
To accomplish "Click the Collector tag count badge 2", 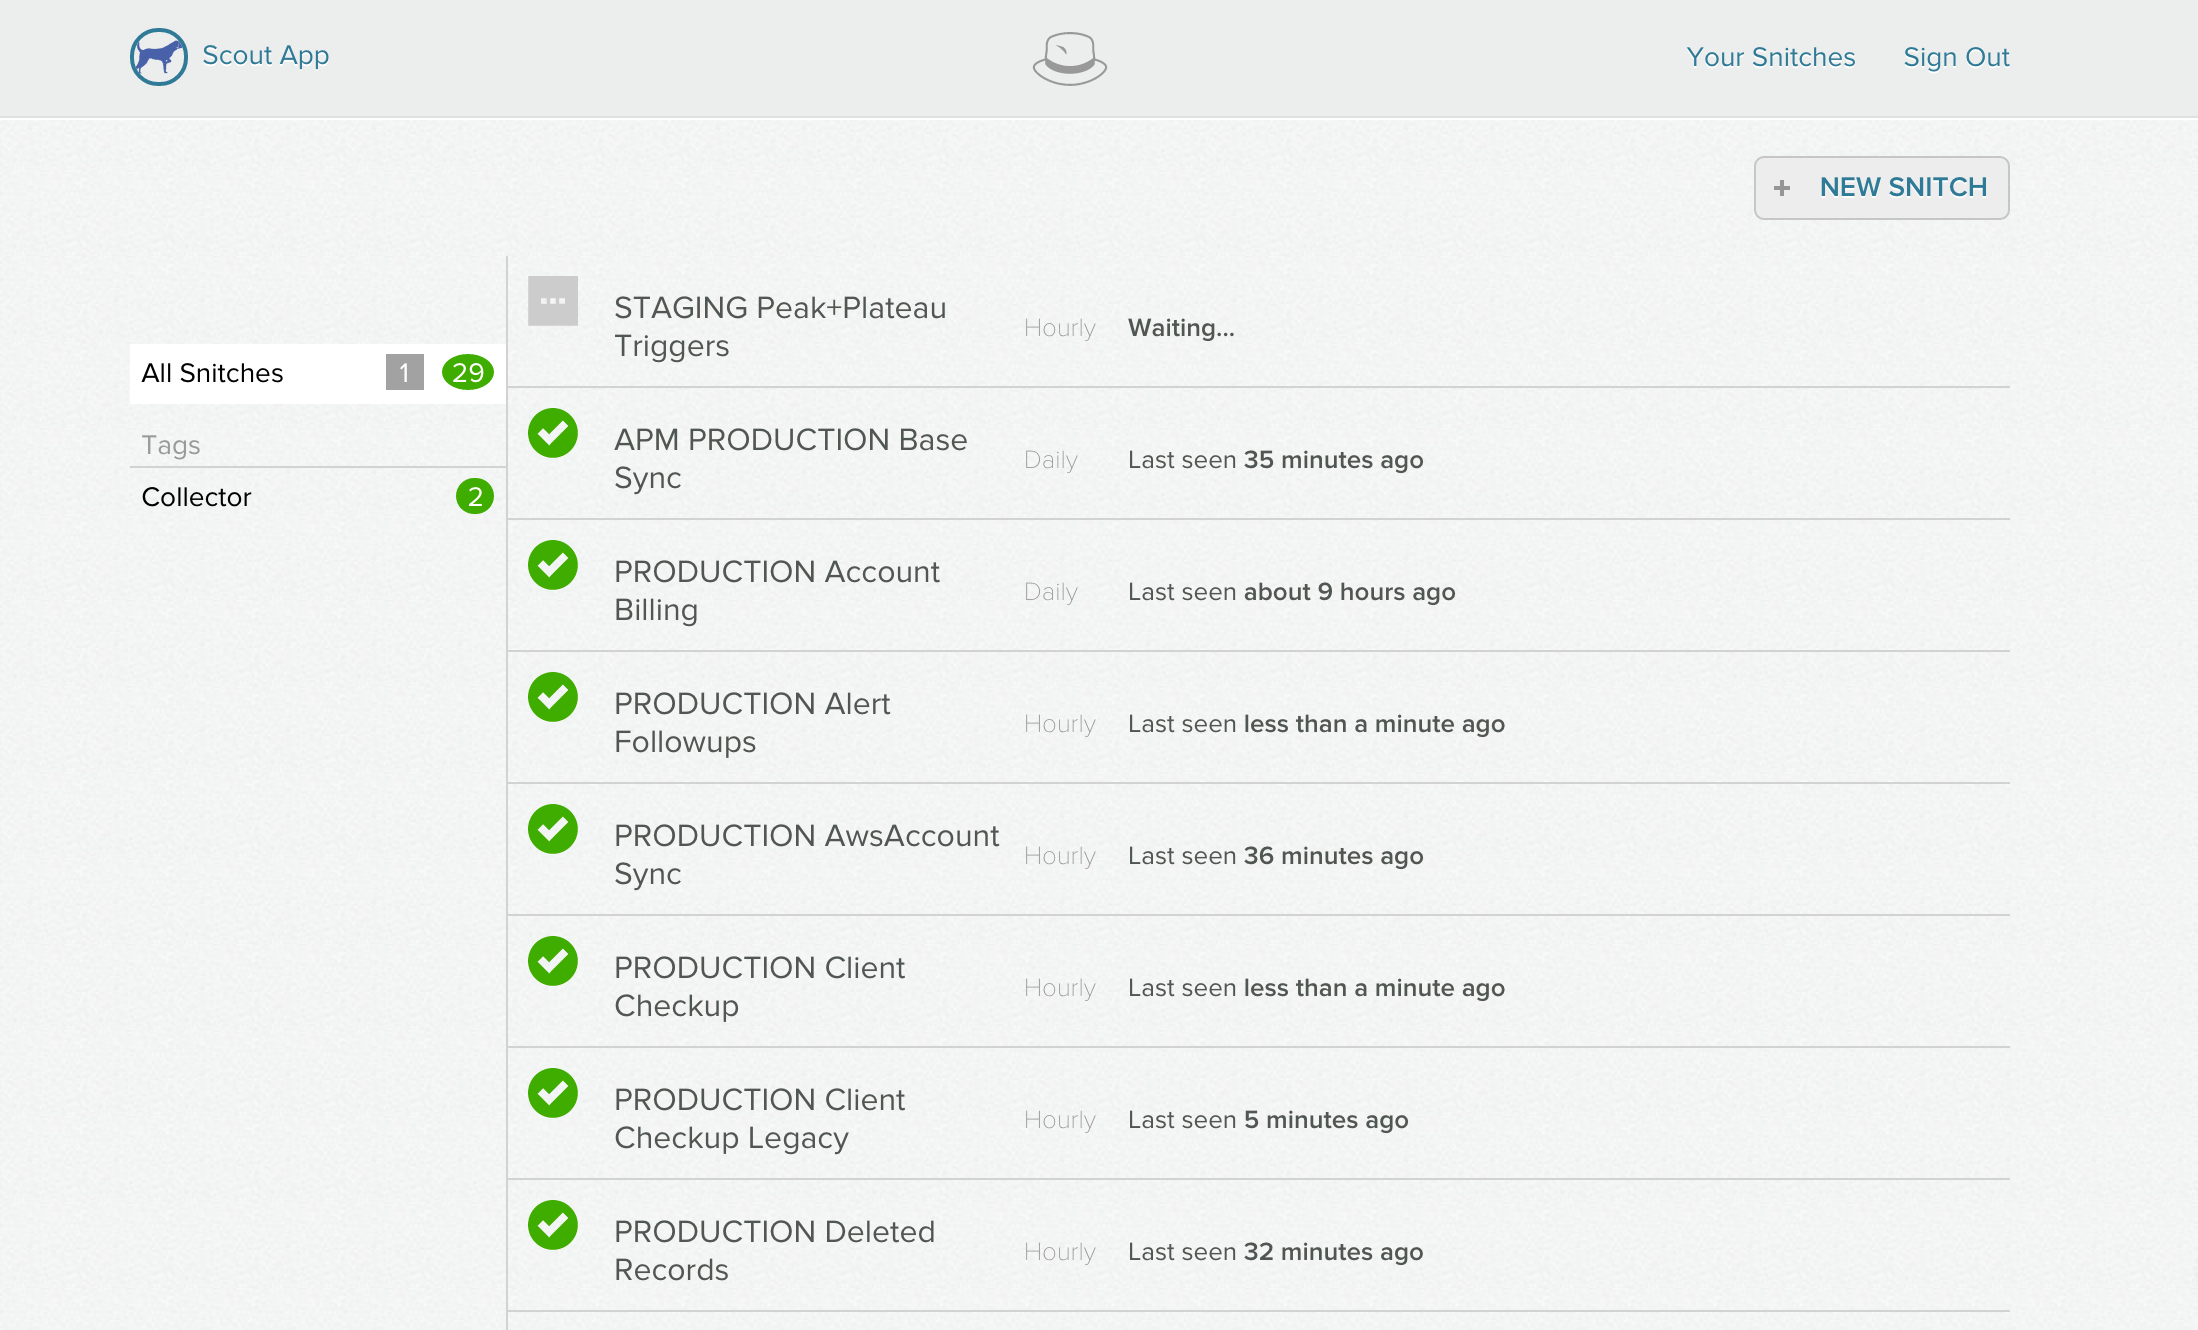I will (x=475, y=496).
